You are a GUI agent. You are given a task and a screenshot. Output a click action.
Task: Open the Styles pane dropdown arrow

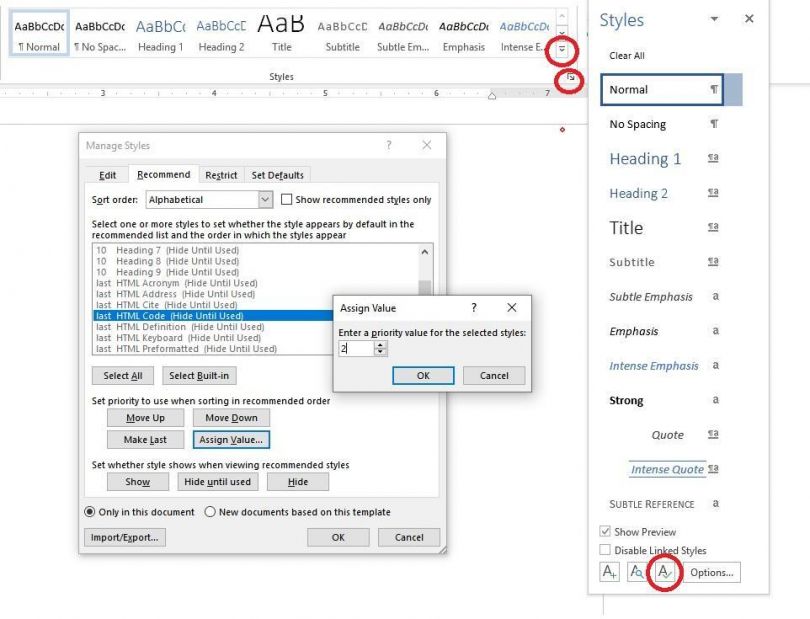click(714, 20)
